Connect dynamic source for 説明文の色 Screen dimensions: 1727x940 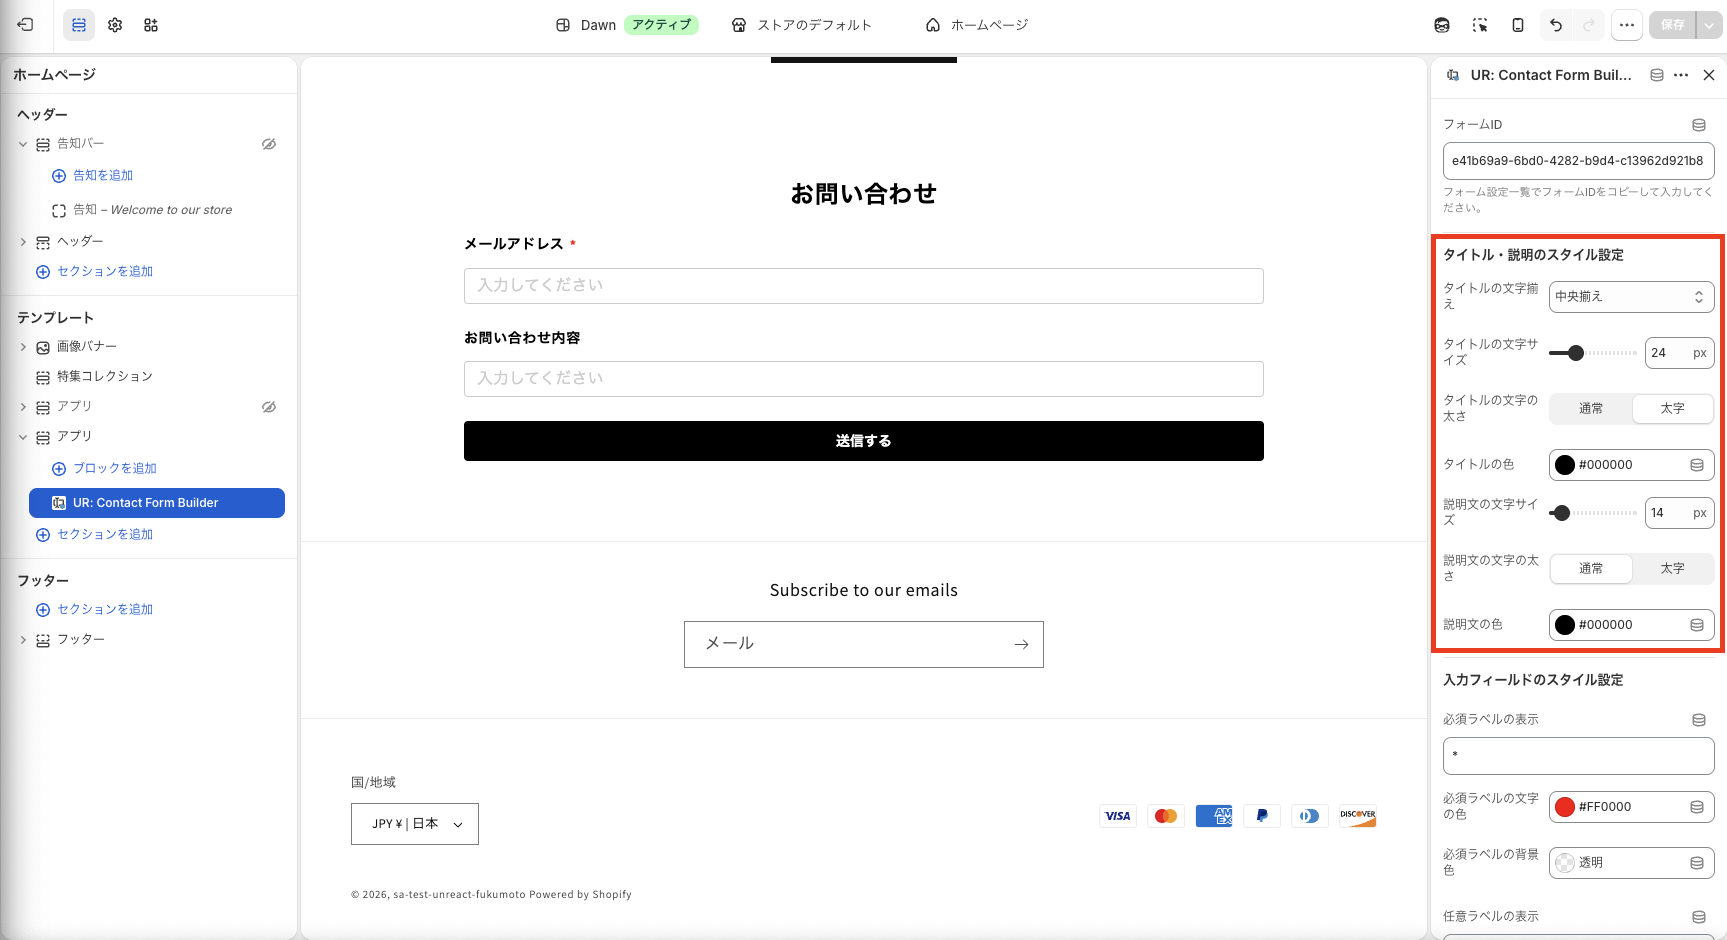tap(1697, 625)
